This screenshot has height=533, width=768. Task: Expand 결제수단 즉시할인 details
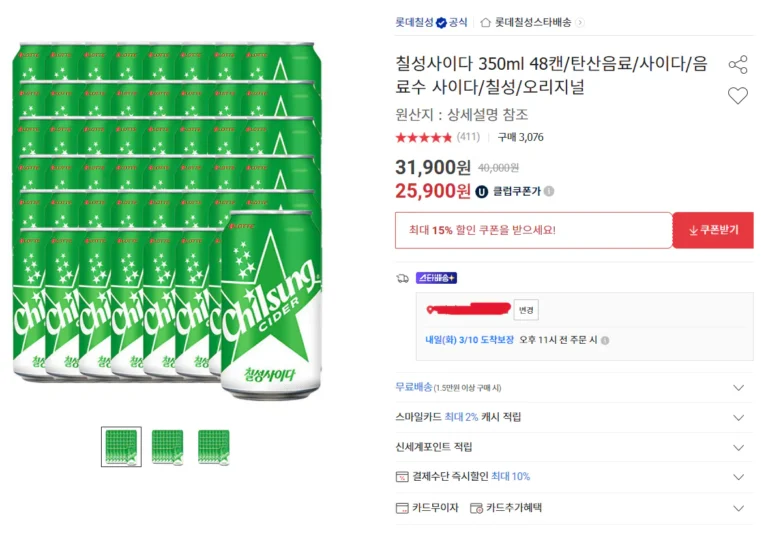coord(739,478)
